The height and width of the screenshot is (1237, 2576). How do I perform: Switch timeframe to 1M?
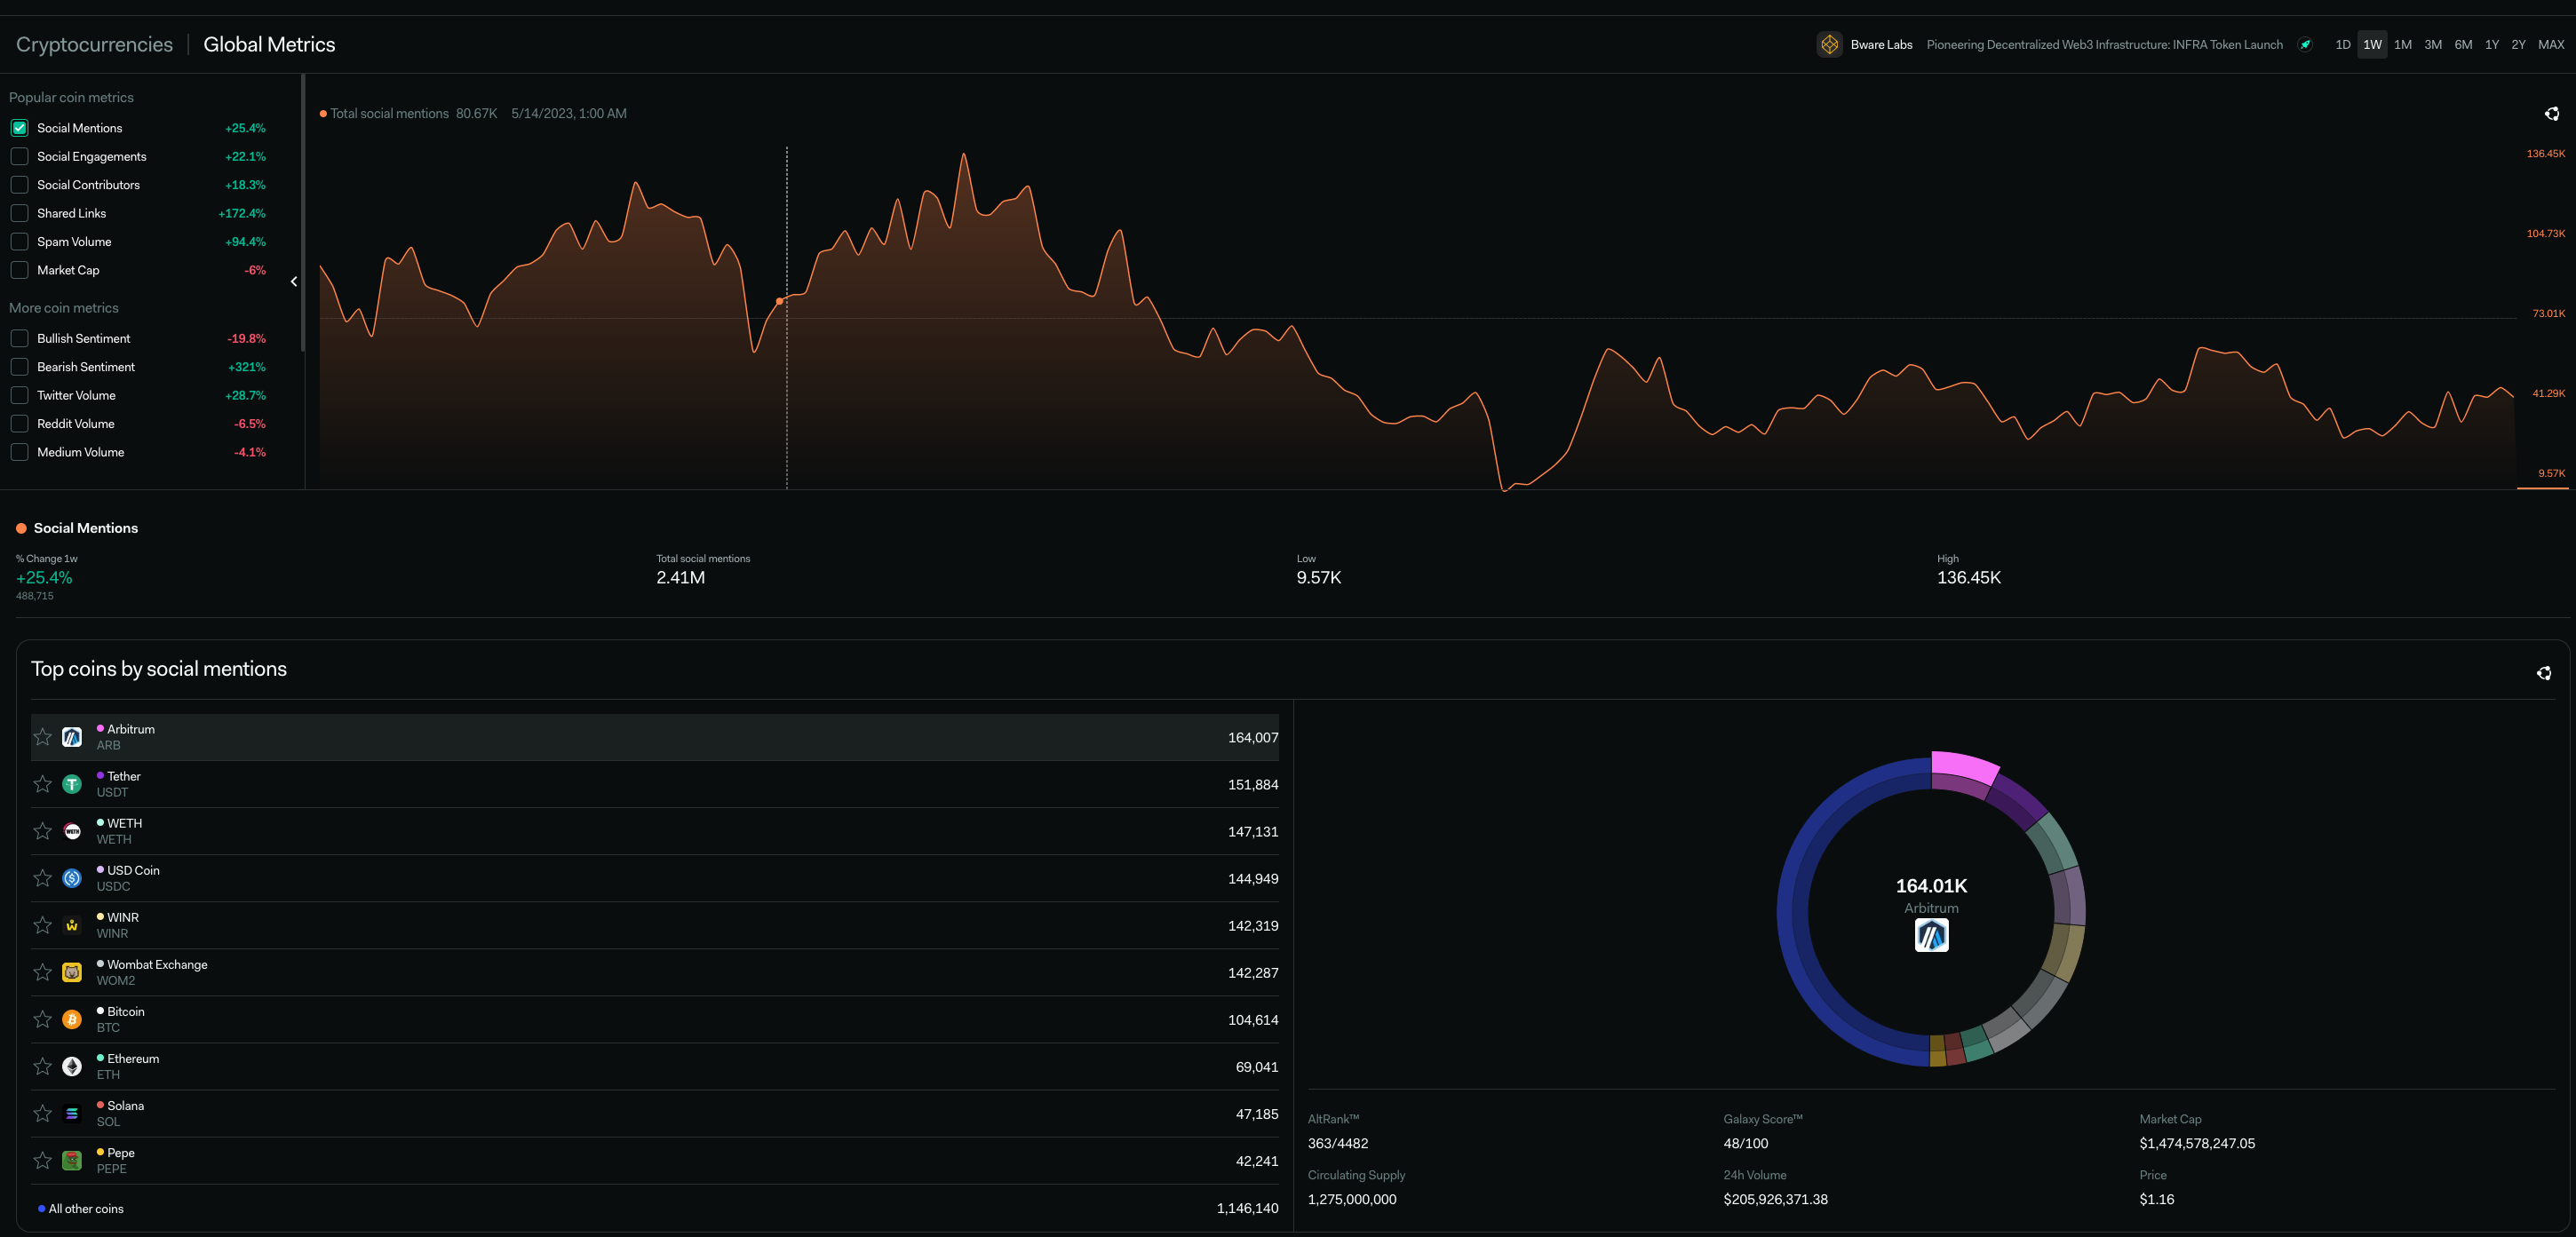click(2402, 45)
